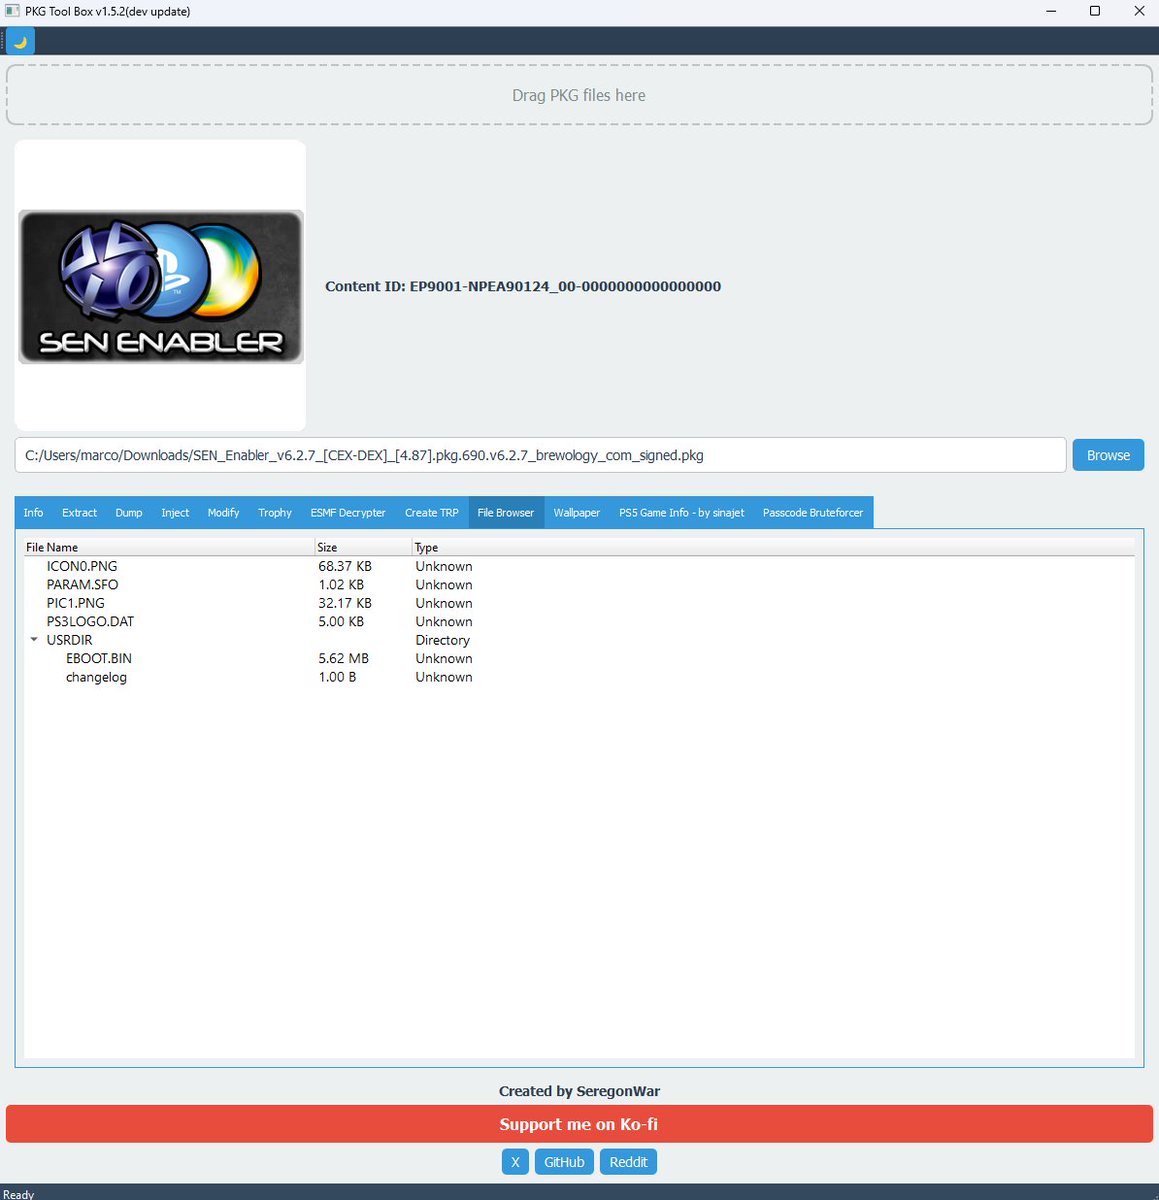Viewport: 1159px width, 1200px height.
Task: Open the Reddit link button
Action: (x=628, y=1162)
